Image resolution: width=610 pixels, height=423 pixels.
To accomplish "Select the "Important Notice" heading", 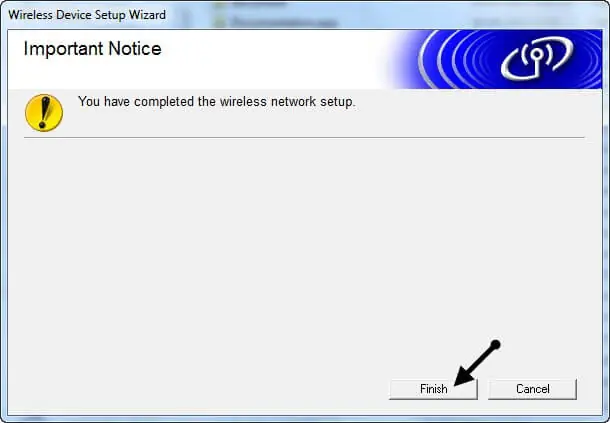I will 92,49.
